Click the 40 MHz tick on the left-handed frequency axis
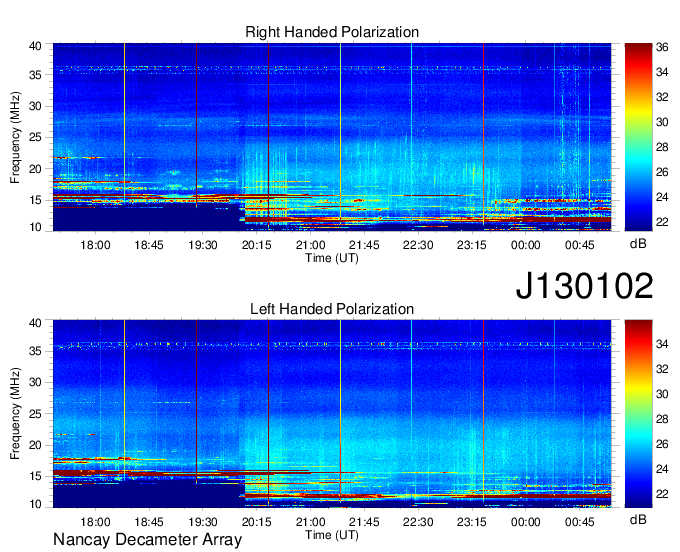Viewport: 680px width, 552px height. (35, 323)
